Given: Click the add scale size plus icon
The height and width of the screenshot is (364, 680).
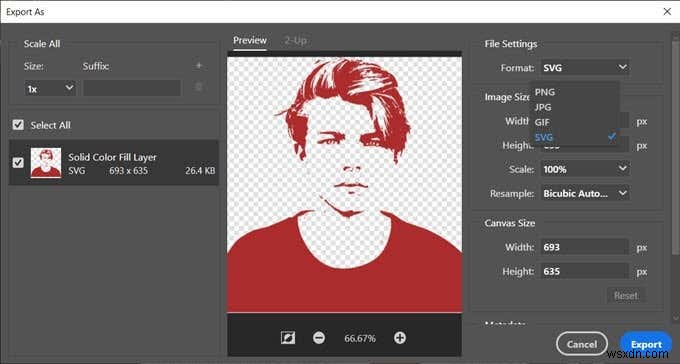Looking at the screenshot, I should pyautogui.click(x=199, y=66).
